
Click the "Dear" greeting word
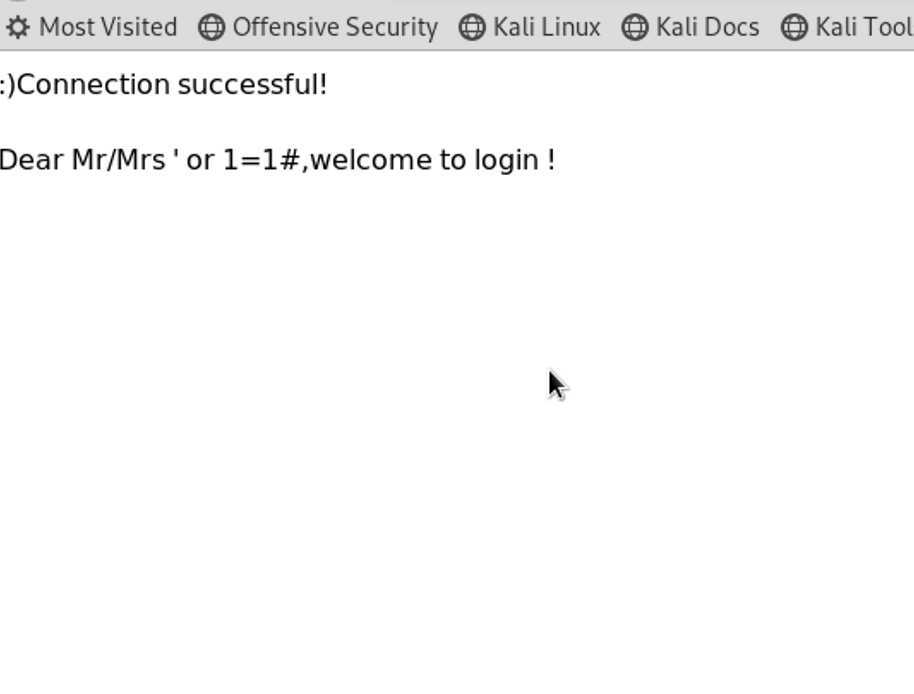pyautogui.click(x=32, y=160)
